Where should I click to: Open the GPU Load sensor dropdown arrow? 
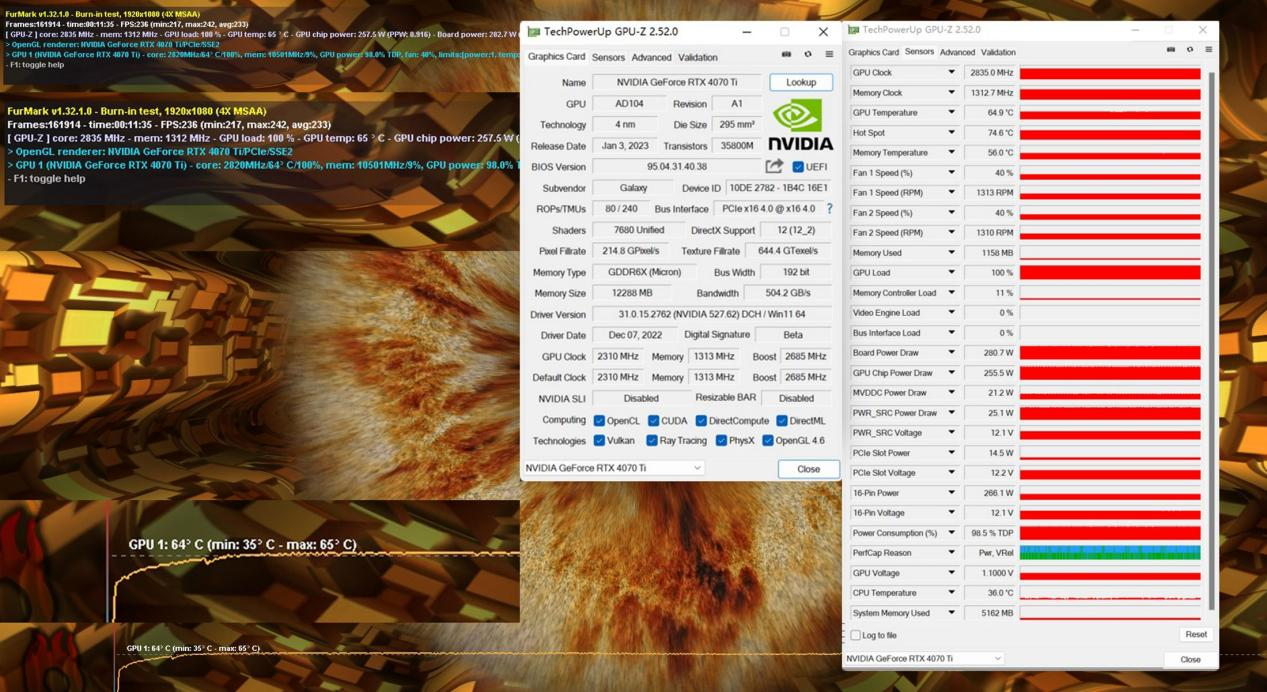coord(951,273)
